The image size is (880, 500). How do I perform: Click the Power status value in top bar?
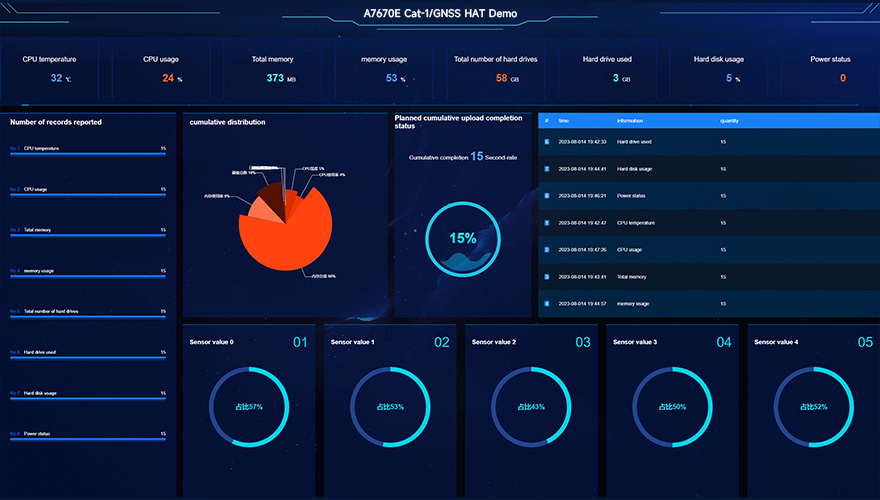(842, 78)
